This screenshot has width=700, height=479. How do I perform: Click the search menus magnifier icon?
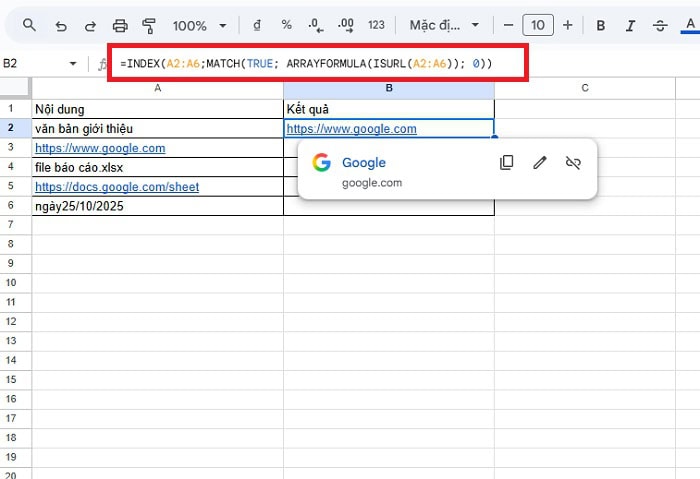pos(29,24)
